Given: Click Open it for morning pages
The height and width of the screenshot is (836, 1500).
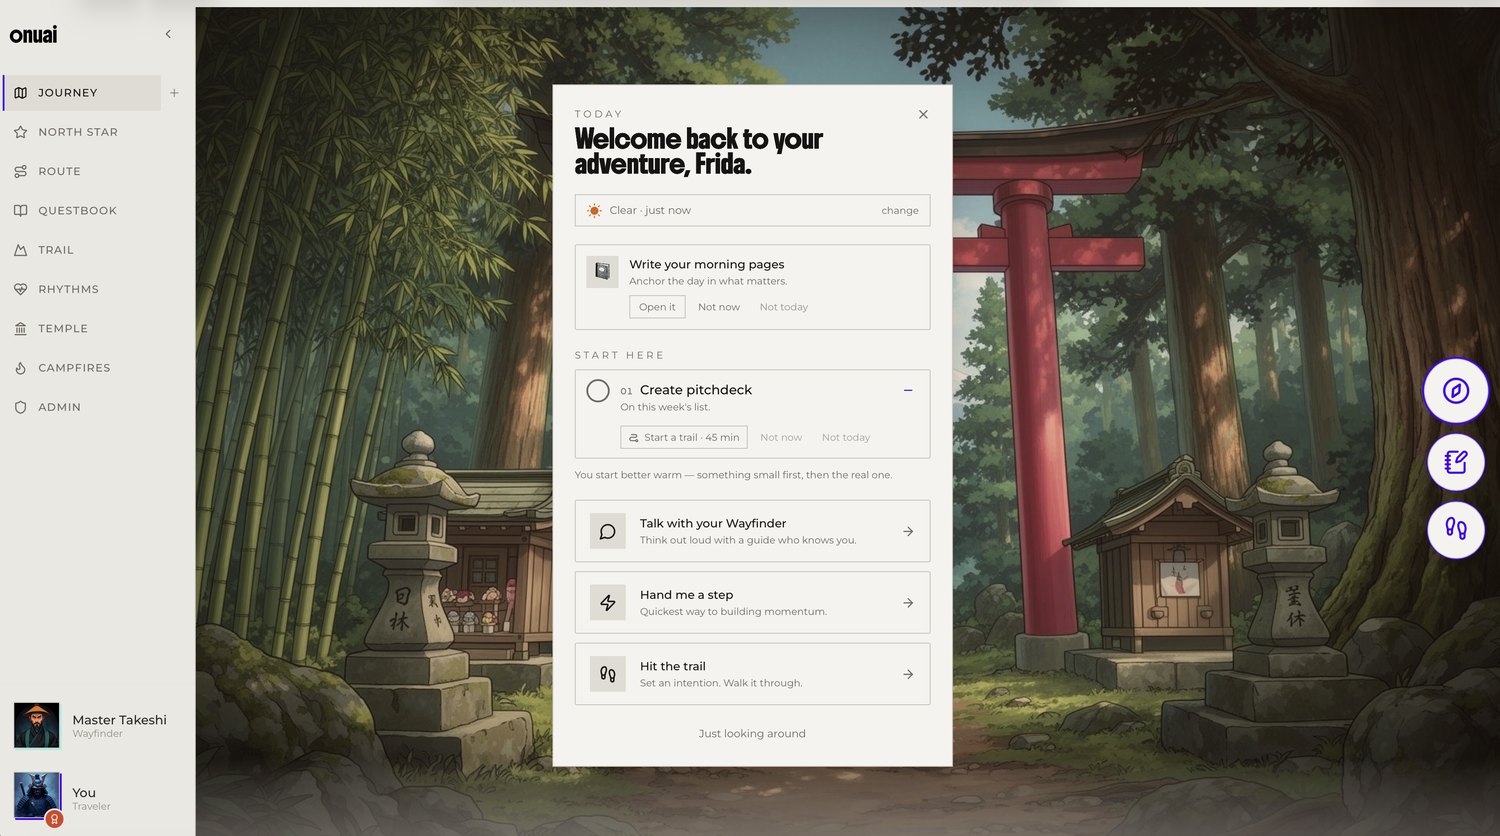Looking at the screenshot, I should (x=657, y=307).
